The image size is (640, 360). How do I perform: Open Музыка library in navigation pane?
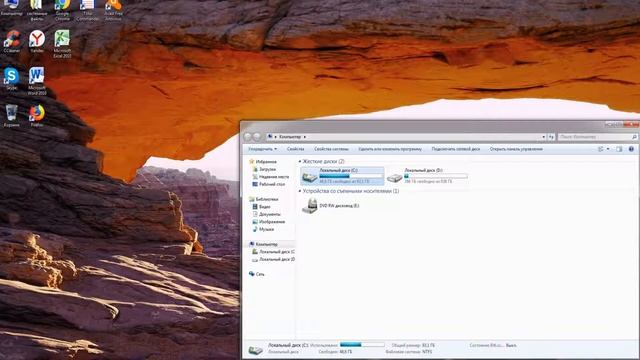tap(263, 229)
